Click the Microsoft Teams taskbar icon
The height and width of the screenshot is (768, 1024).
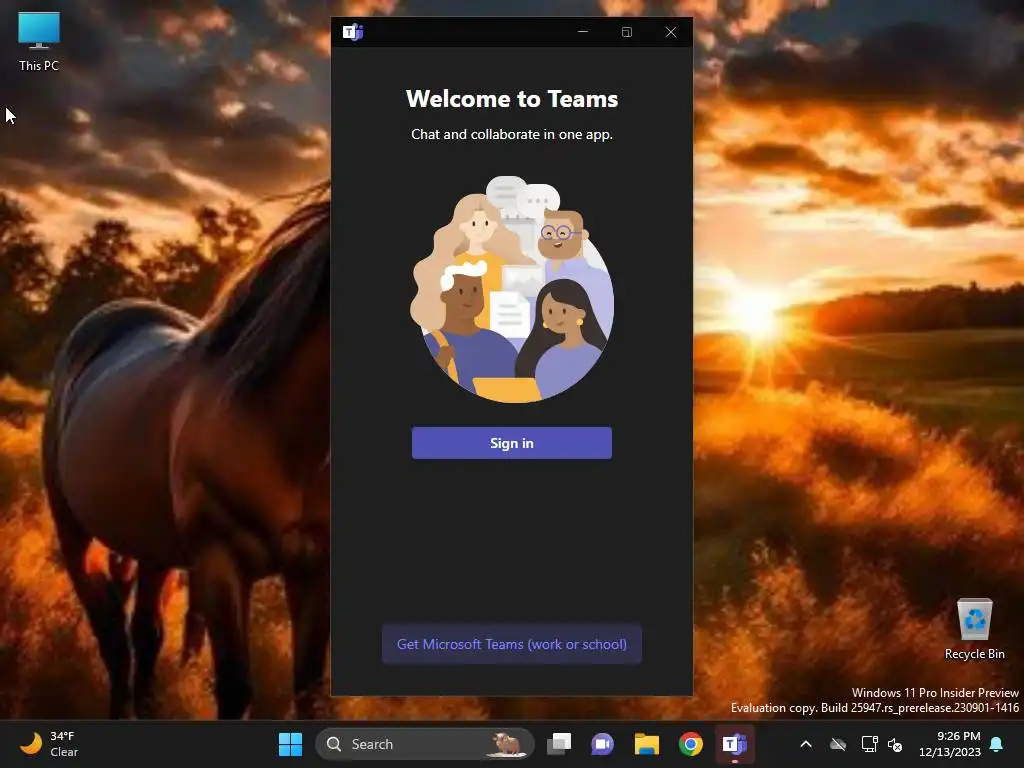[735, 744]
